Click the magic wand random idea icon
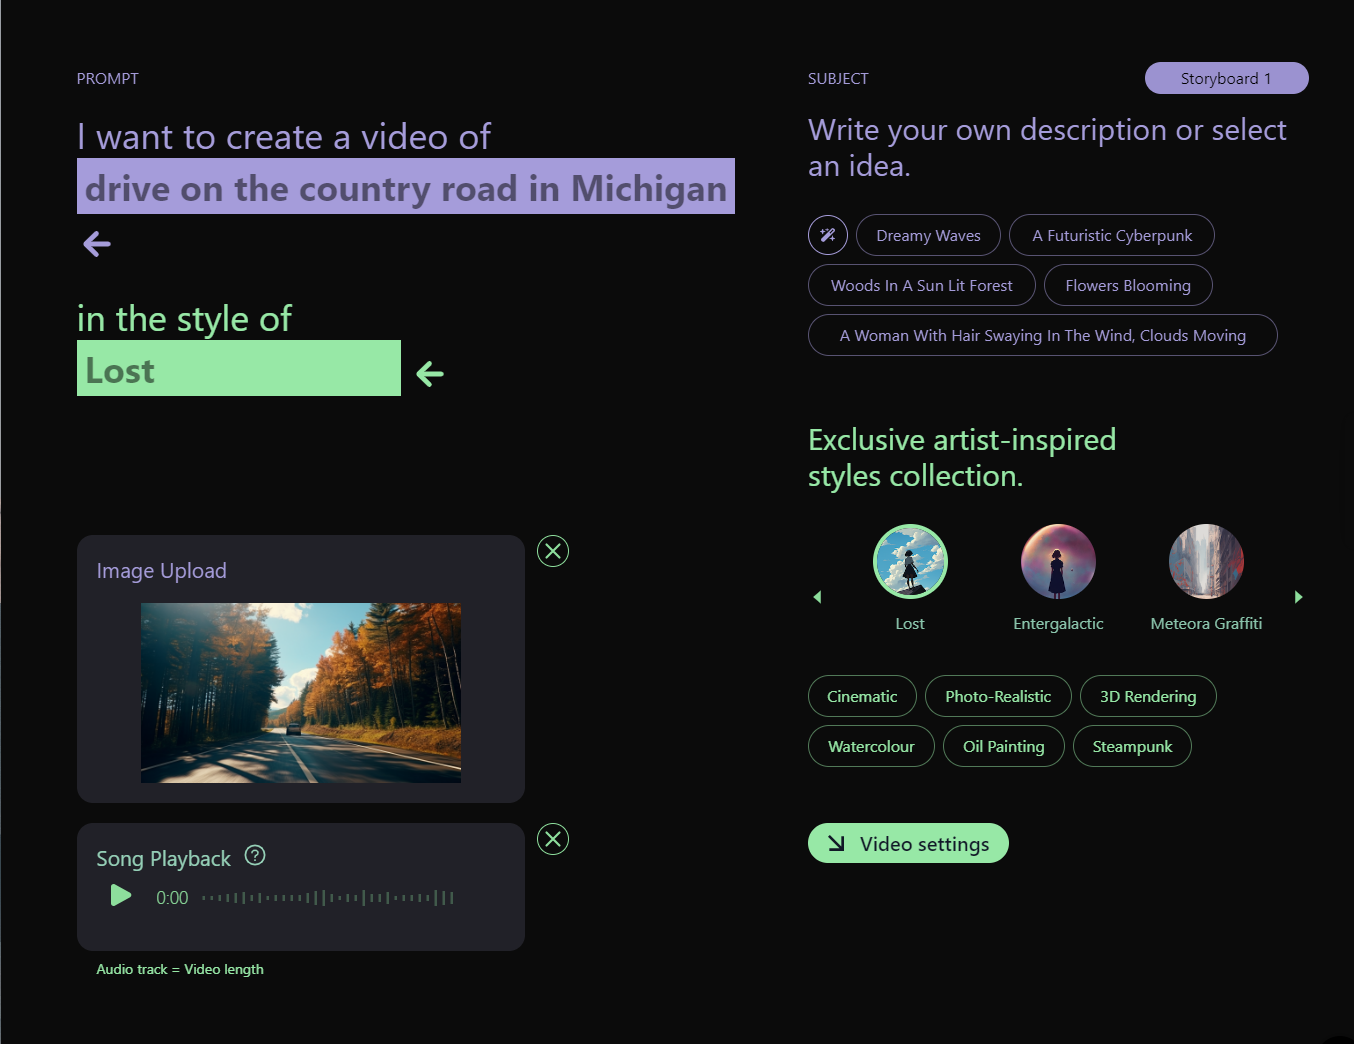Screen dimensions: 1354x1044 [x=828, y=235]
